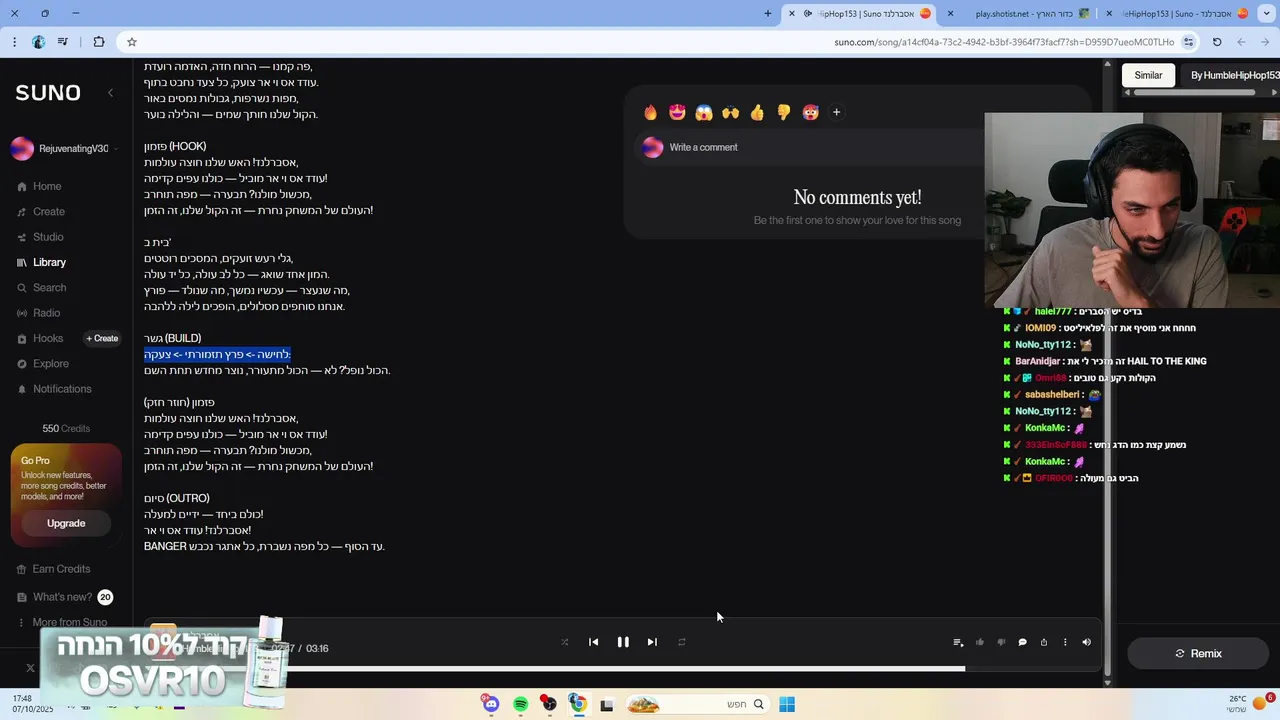Skip to previous track
The image size is (1280, 720).
[x=593, y=642]
